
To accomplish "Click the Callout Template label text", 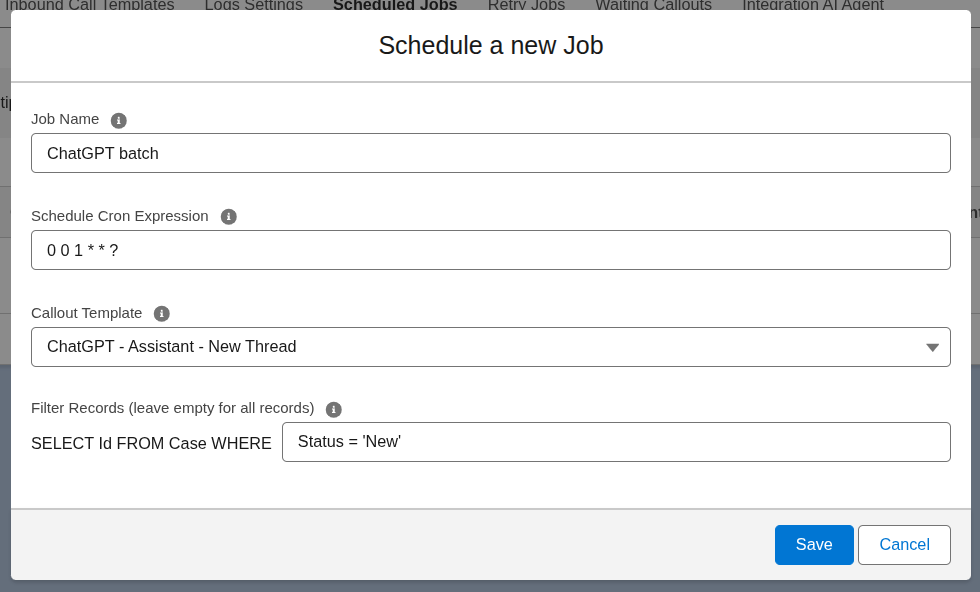I will 87,313.
